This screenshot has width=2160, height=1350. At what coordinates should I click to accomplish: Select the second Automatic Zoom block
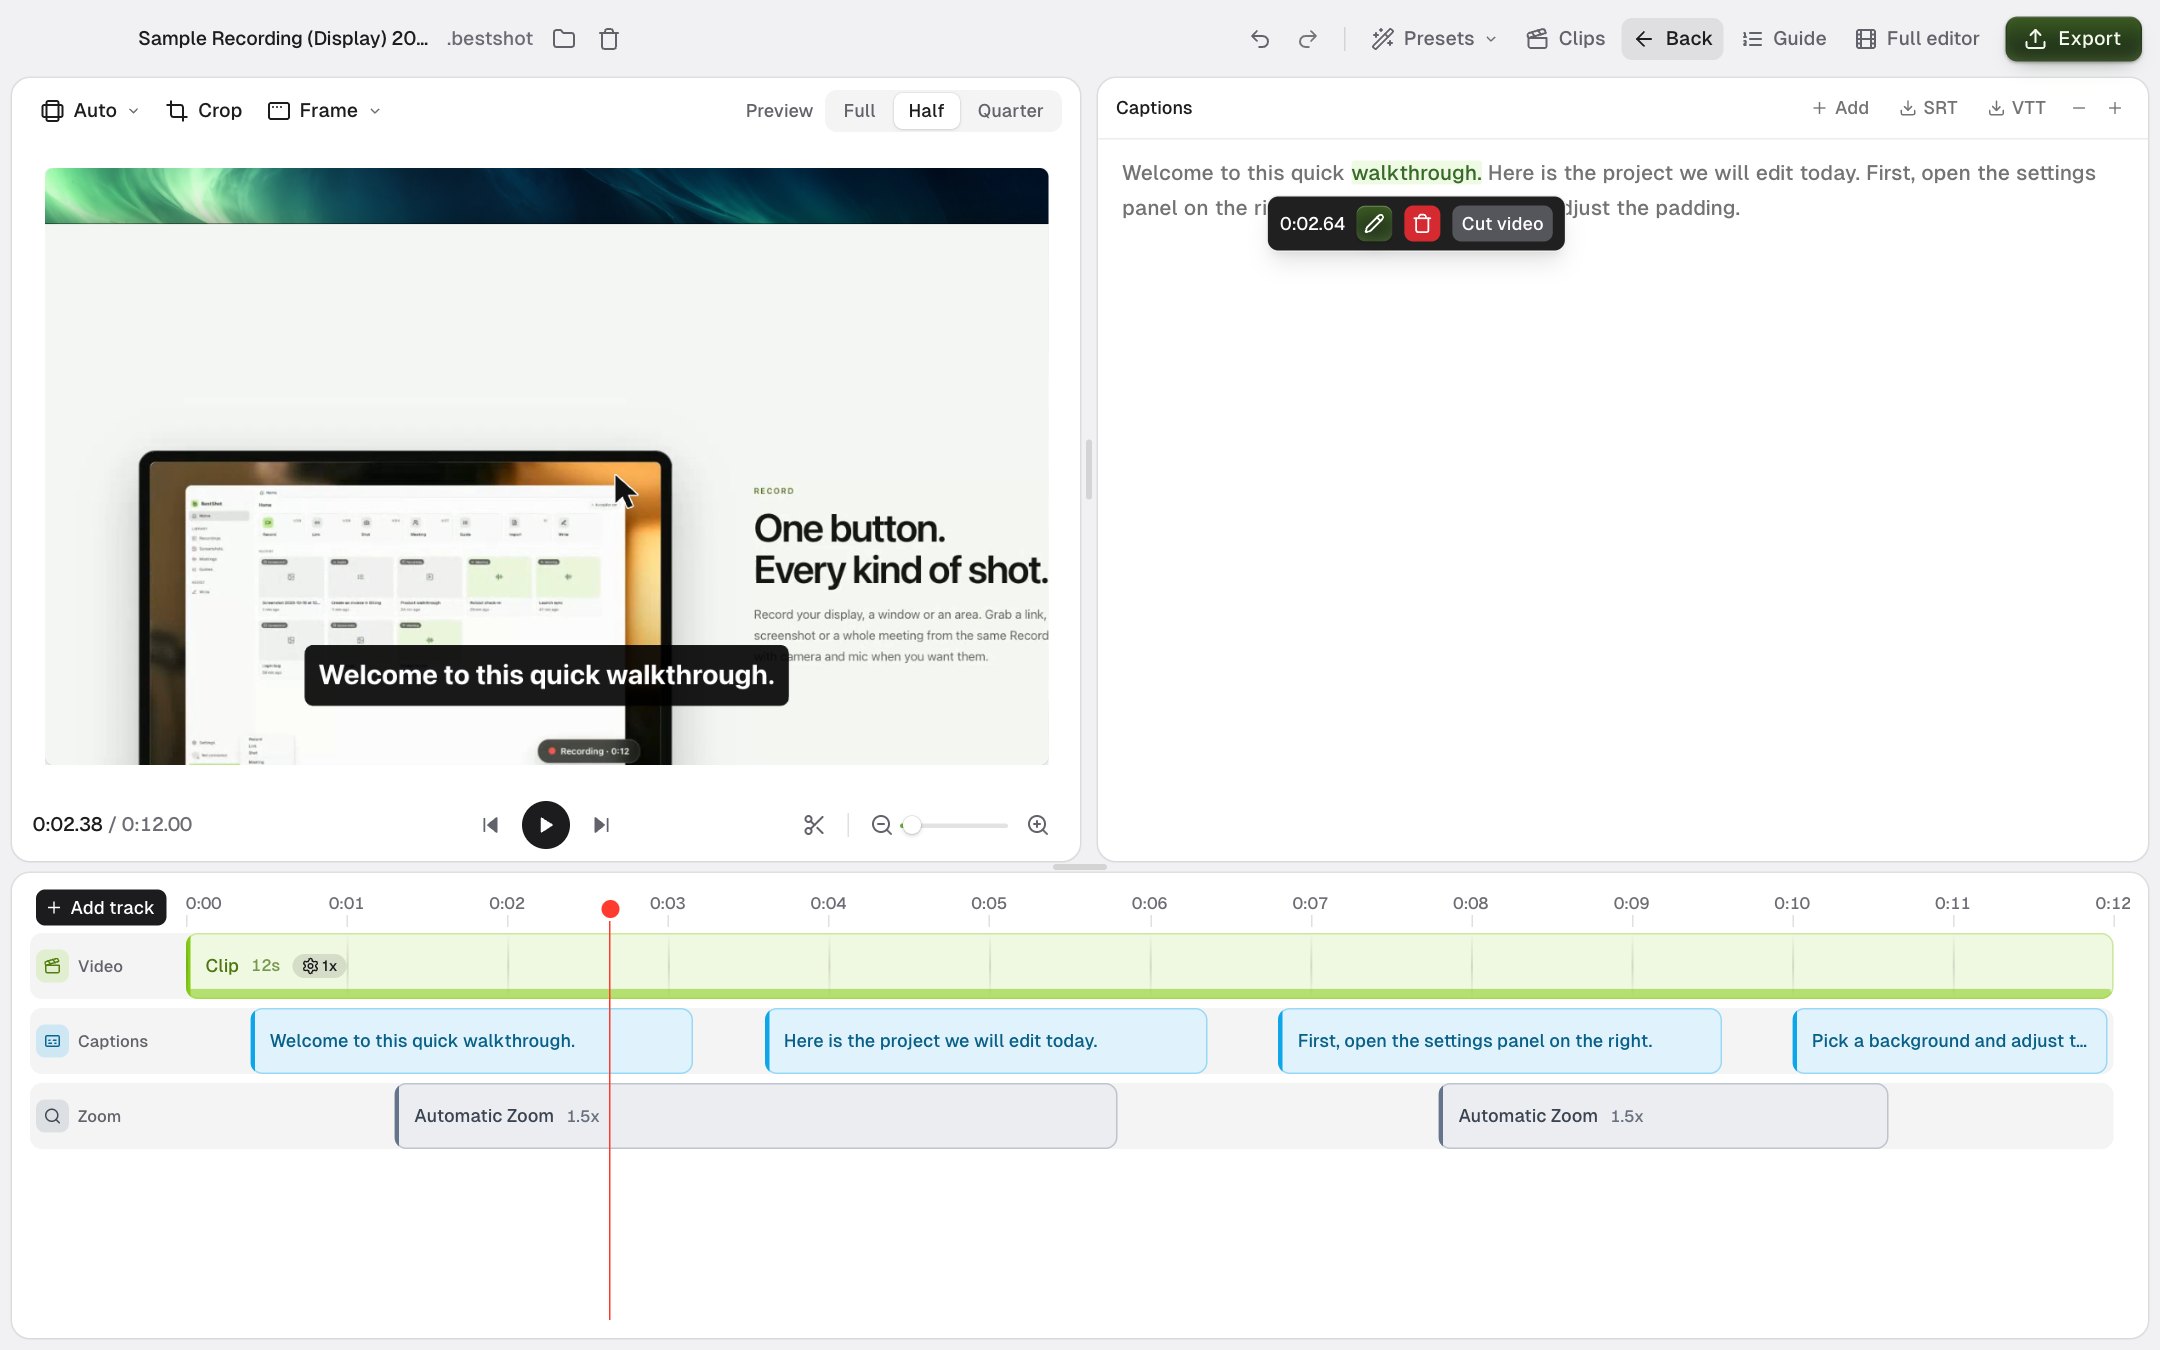pyautogui.click(x=1663, y=1116)
